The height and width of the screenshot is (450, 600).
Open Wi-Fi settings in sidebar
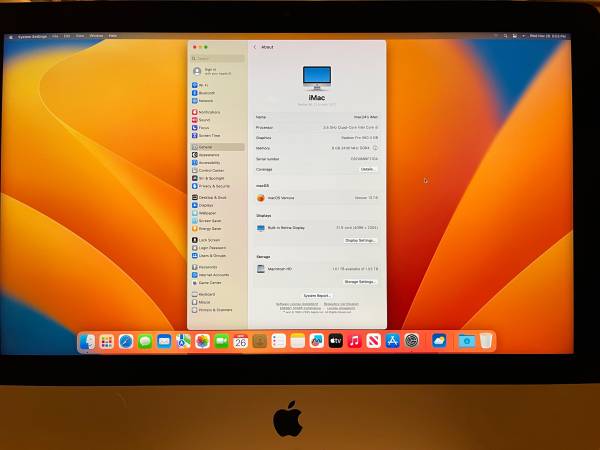(x=204, y=86)
